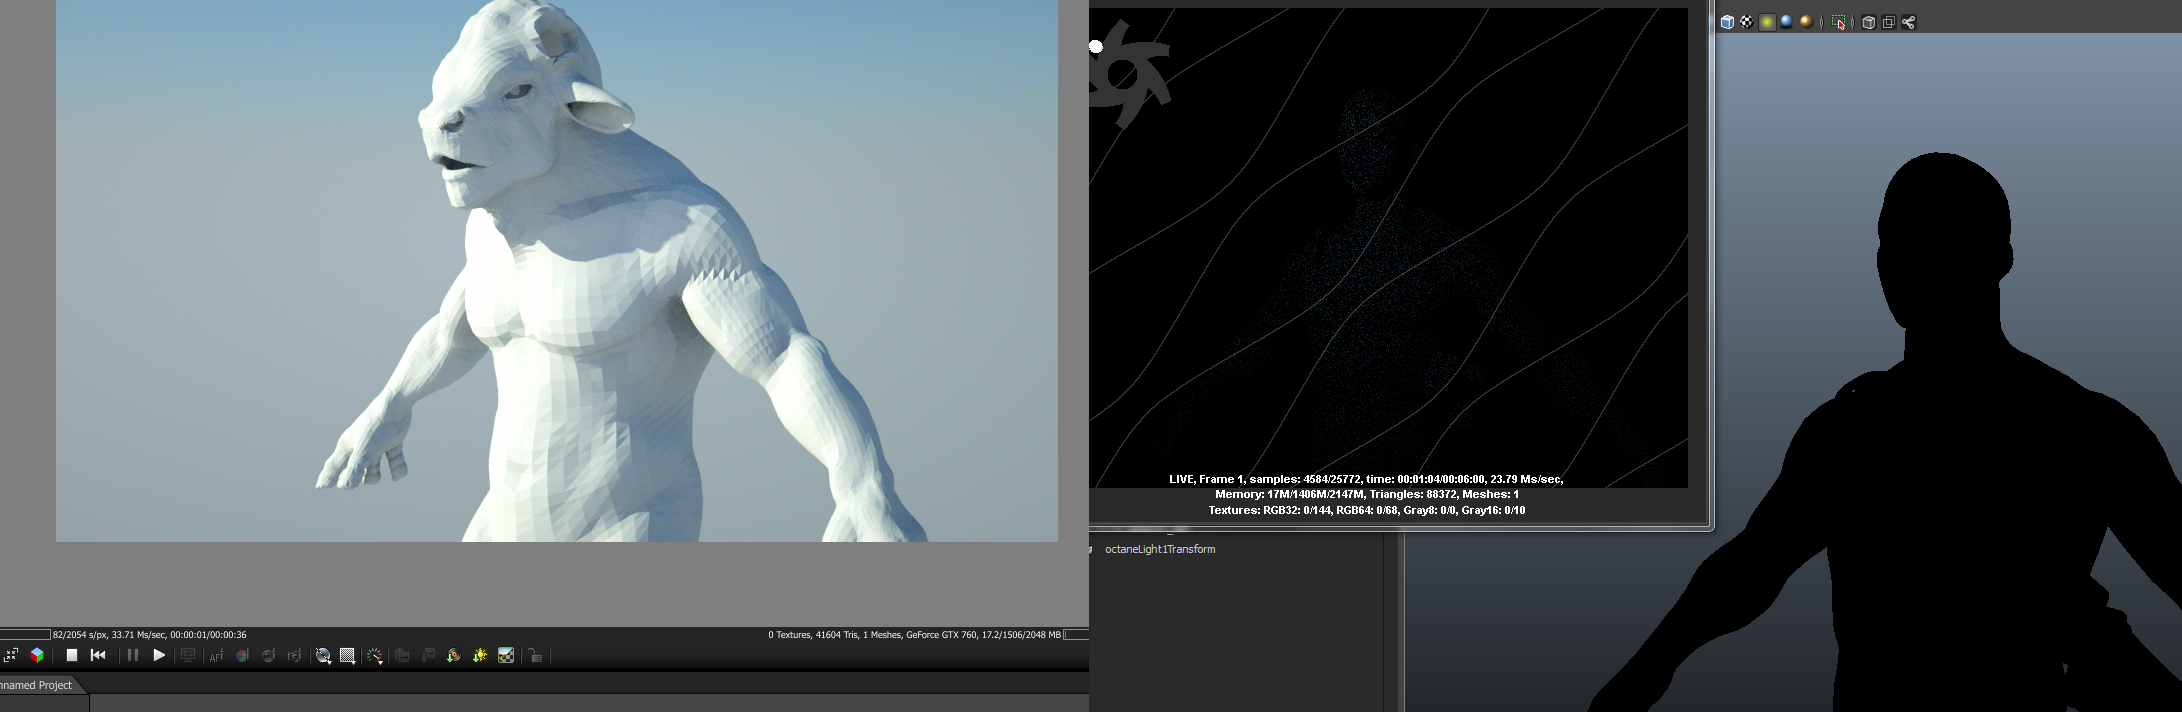The width and height of the screenshot is (2182, 712).
Task: Click the gold sphere material icon
Action: pos(1806,22)
